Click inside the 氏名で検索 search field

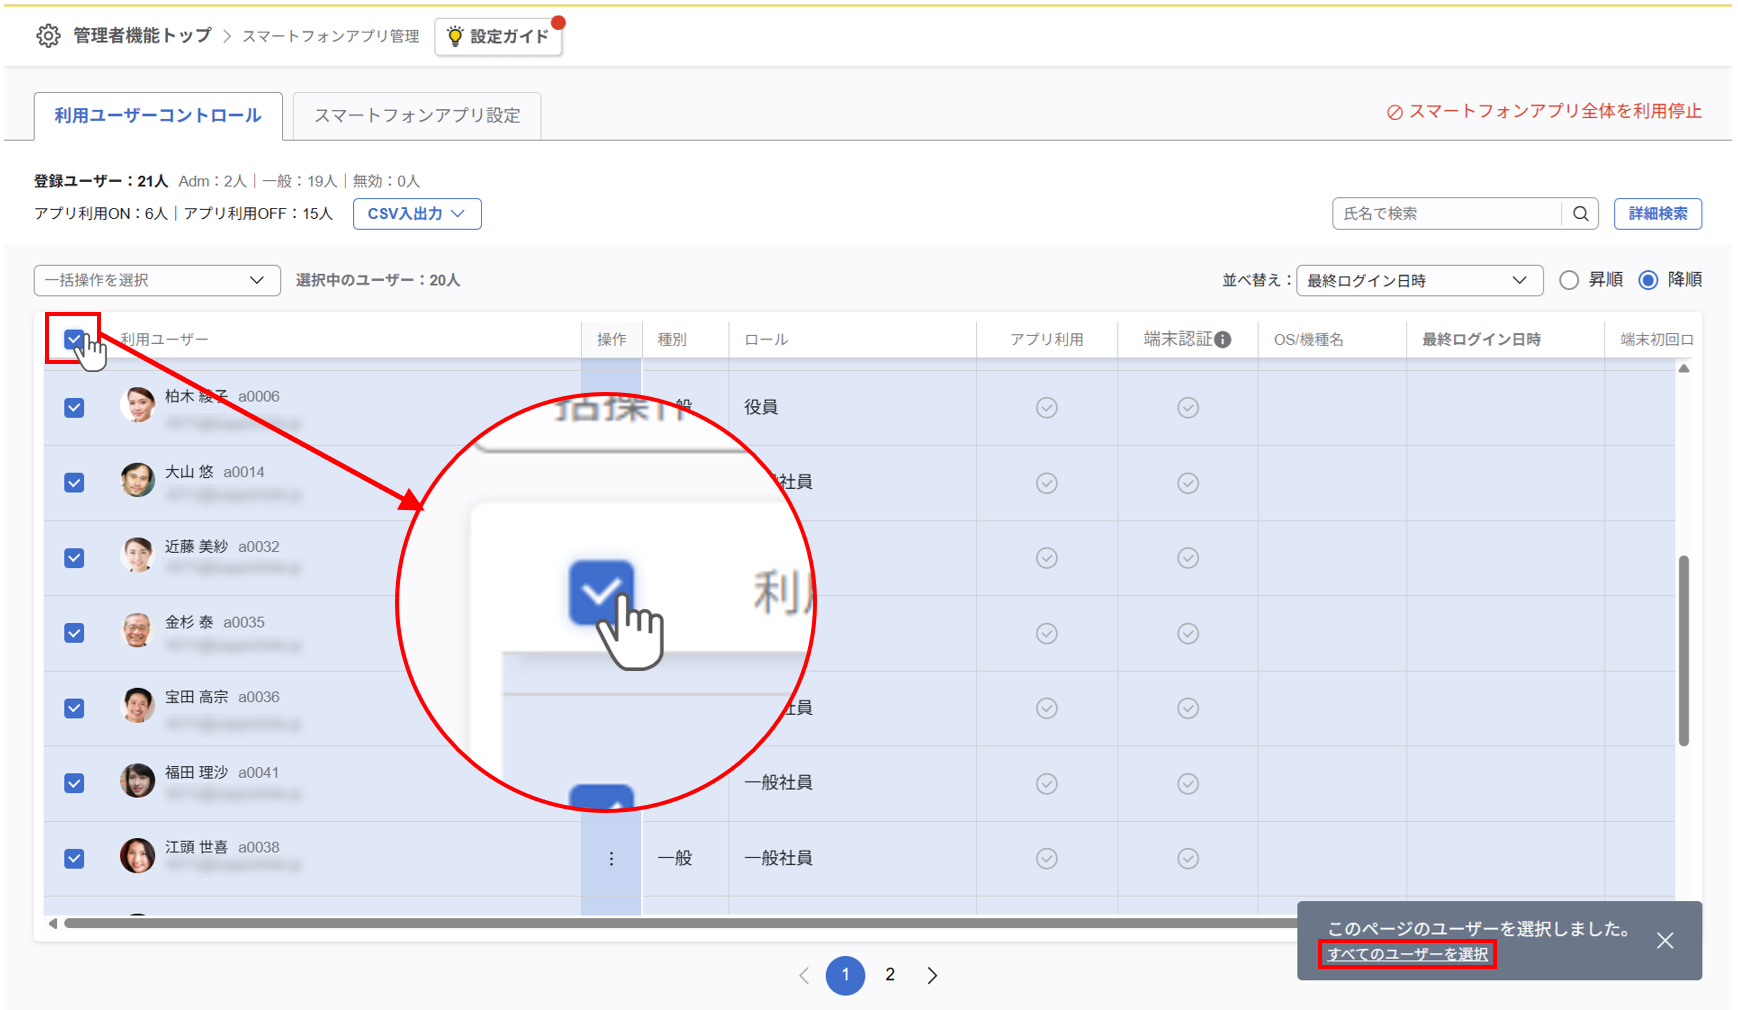pyautogui.click(x=1440, y=213)
